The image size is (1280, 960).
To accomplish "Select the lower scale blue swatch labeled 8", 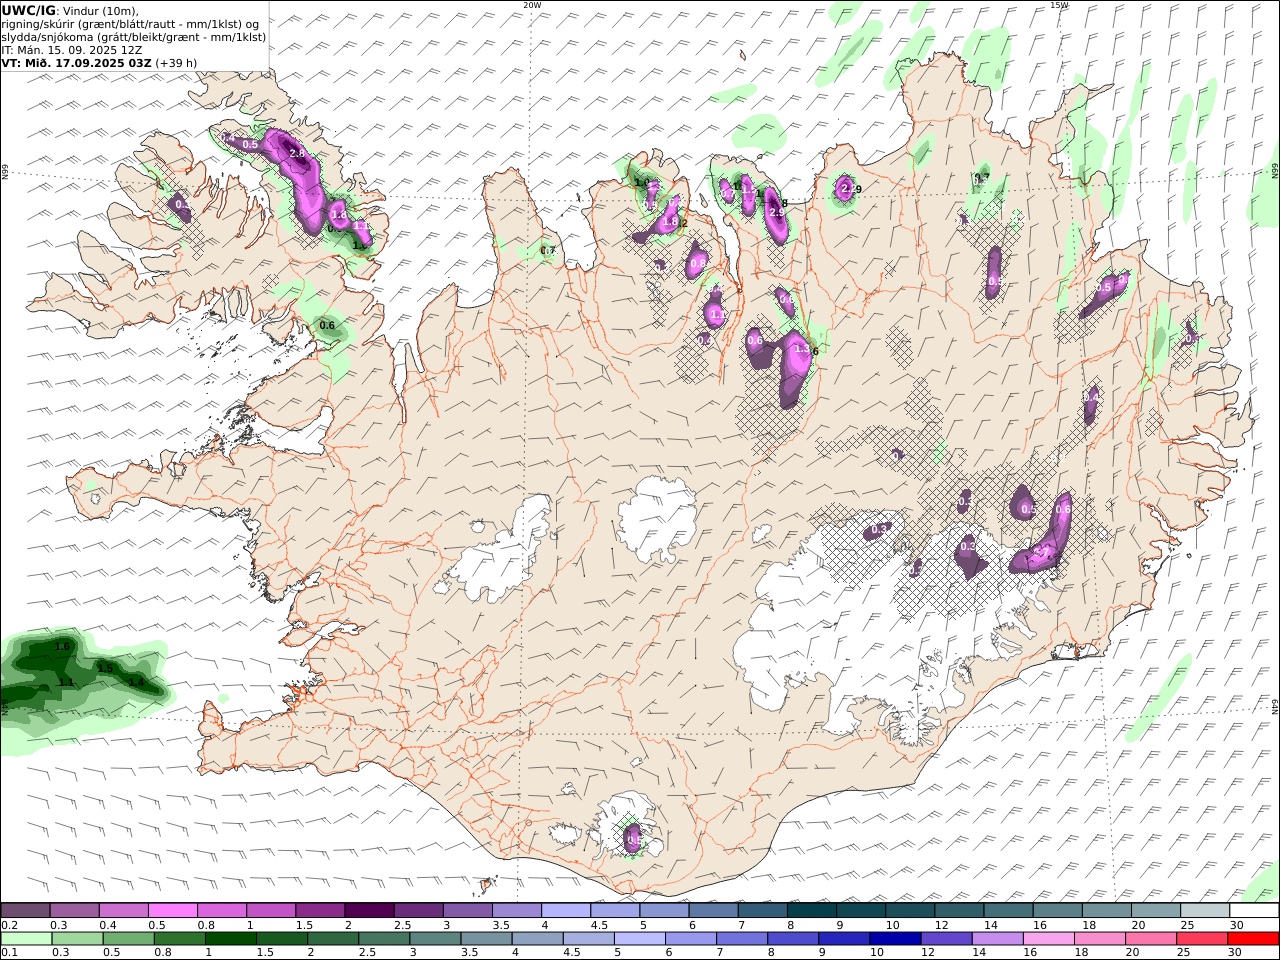I will [x=793, y=939].
